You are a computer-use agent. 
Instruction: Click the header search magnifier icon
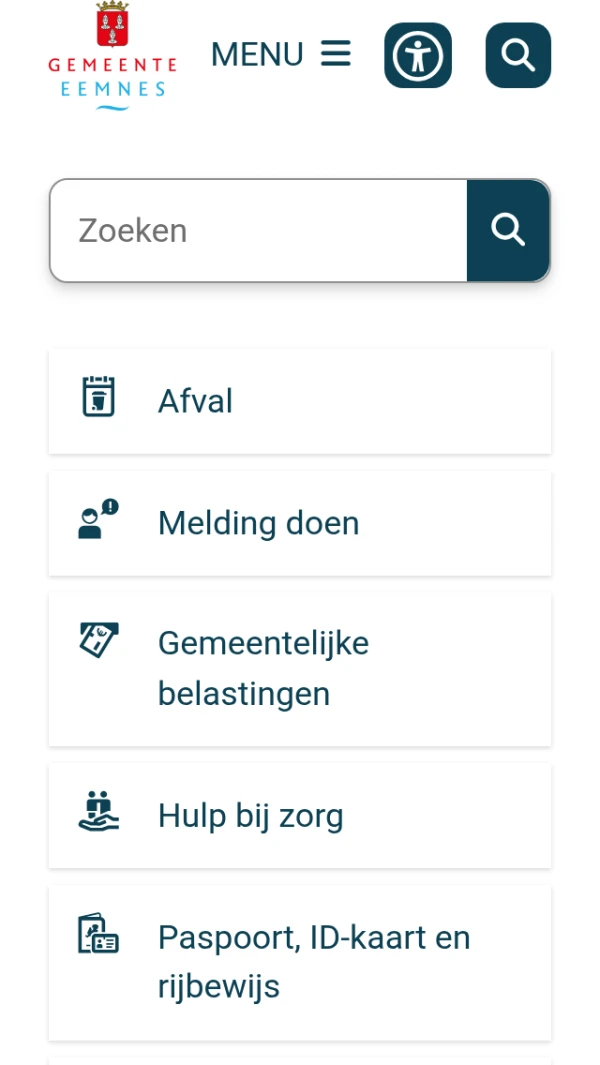click(518, 55)
